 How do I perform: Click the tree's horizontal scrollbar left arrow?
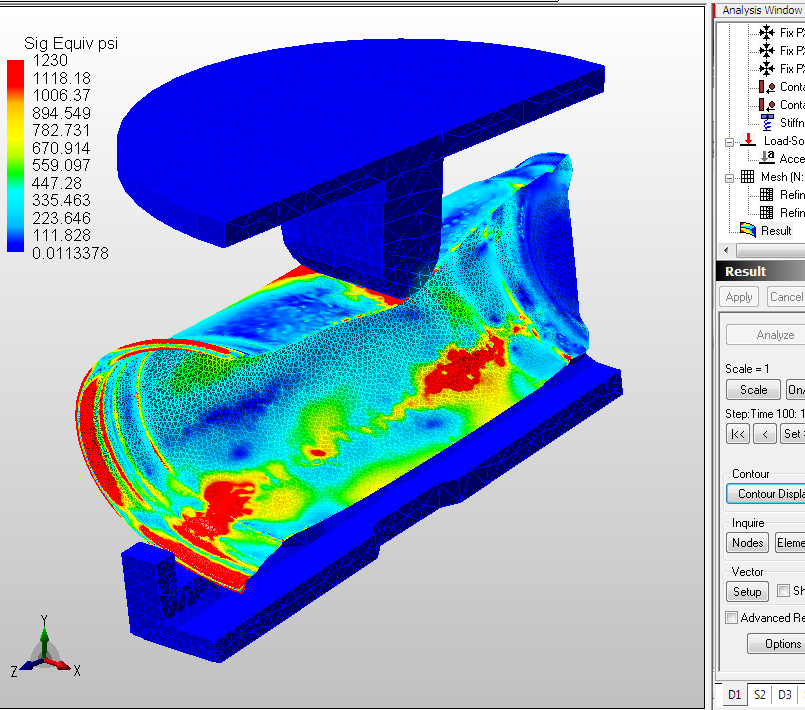pos(724,251)
